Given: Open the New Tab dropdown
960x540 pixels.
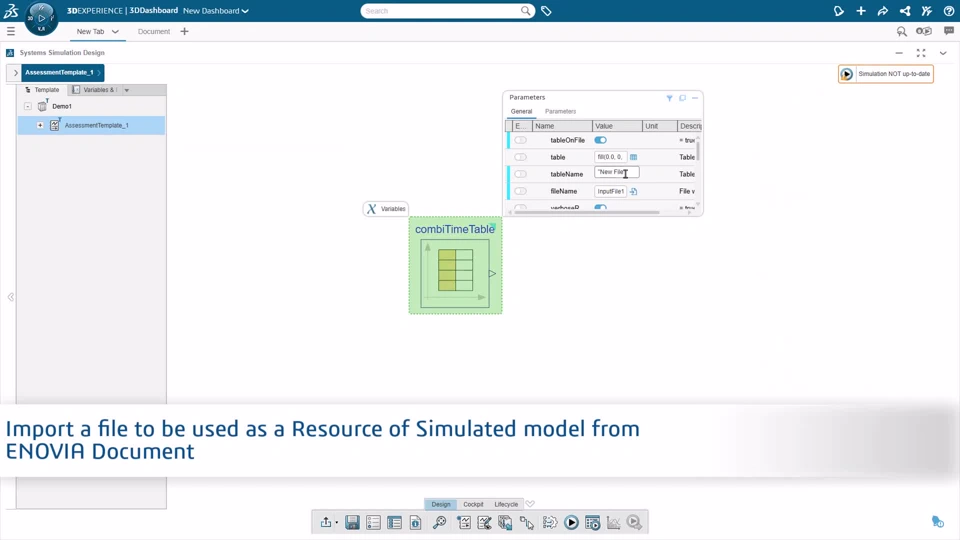Looking at the screenshot, I should click(115, 31).
